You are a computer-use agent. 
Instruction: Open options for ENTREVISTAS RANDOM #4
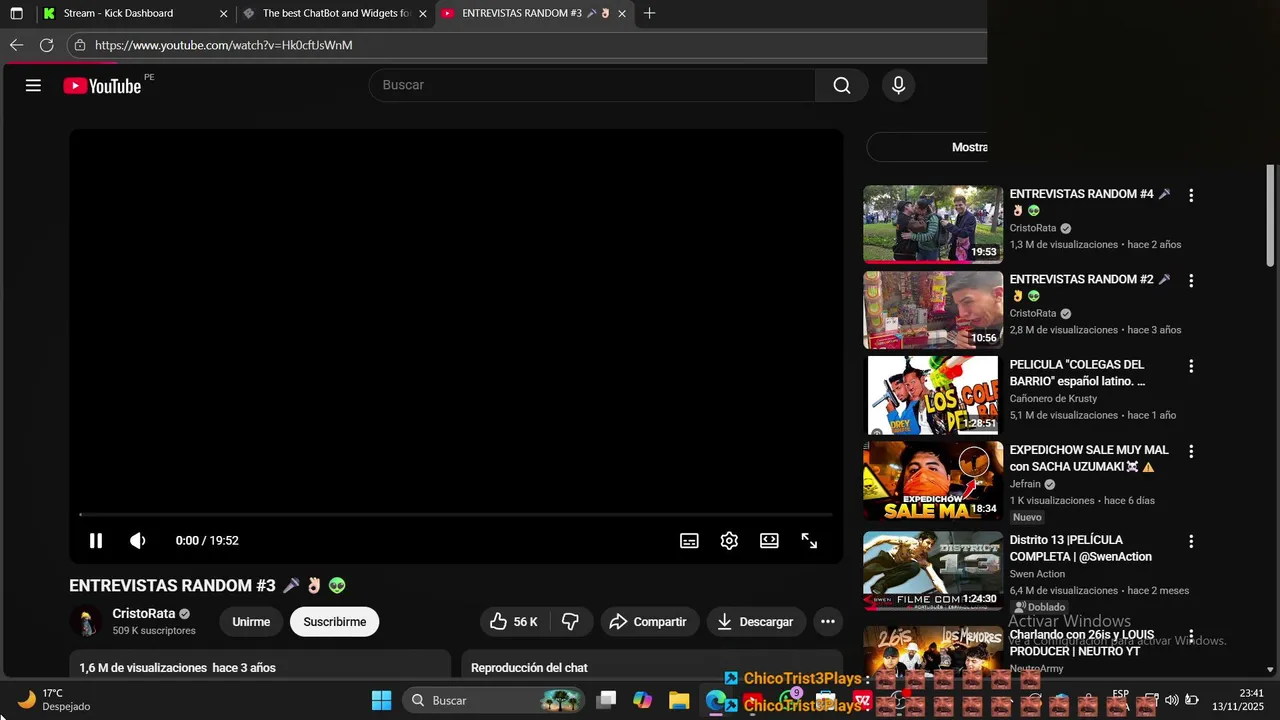(1190, 195)
